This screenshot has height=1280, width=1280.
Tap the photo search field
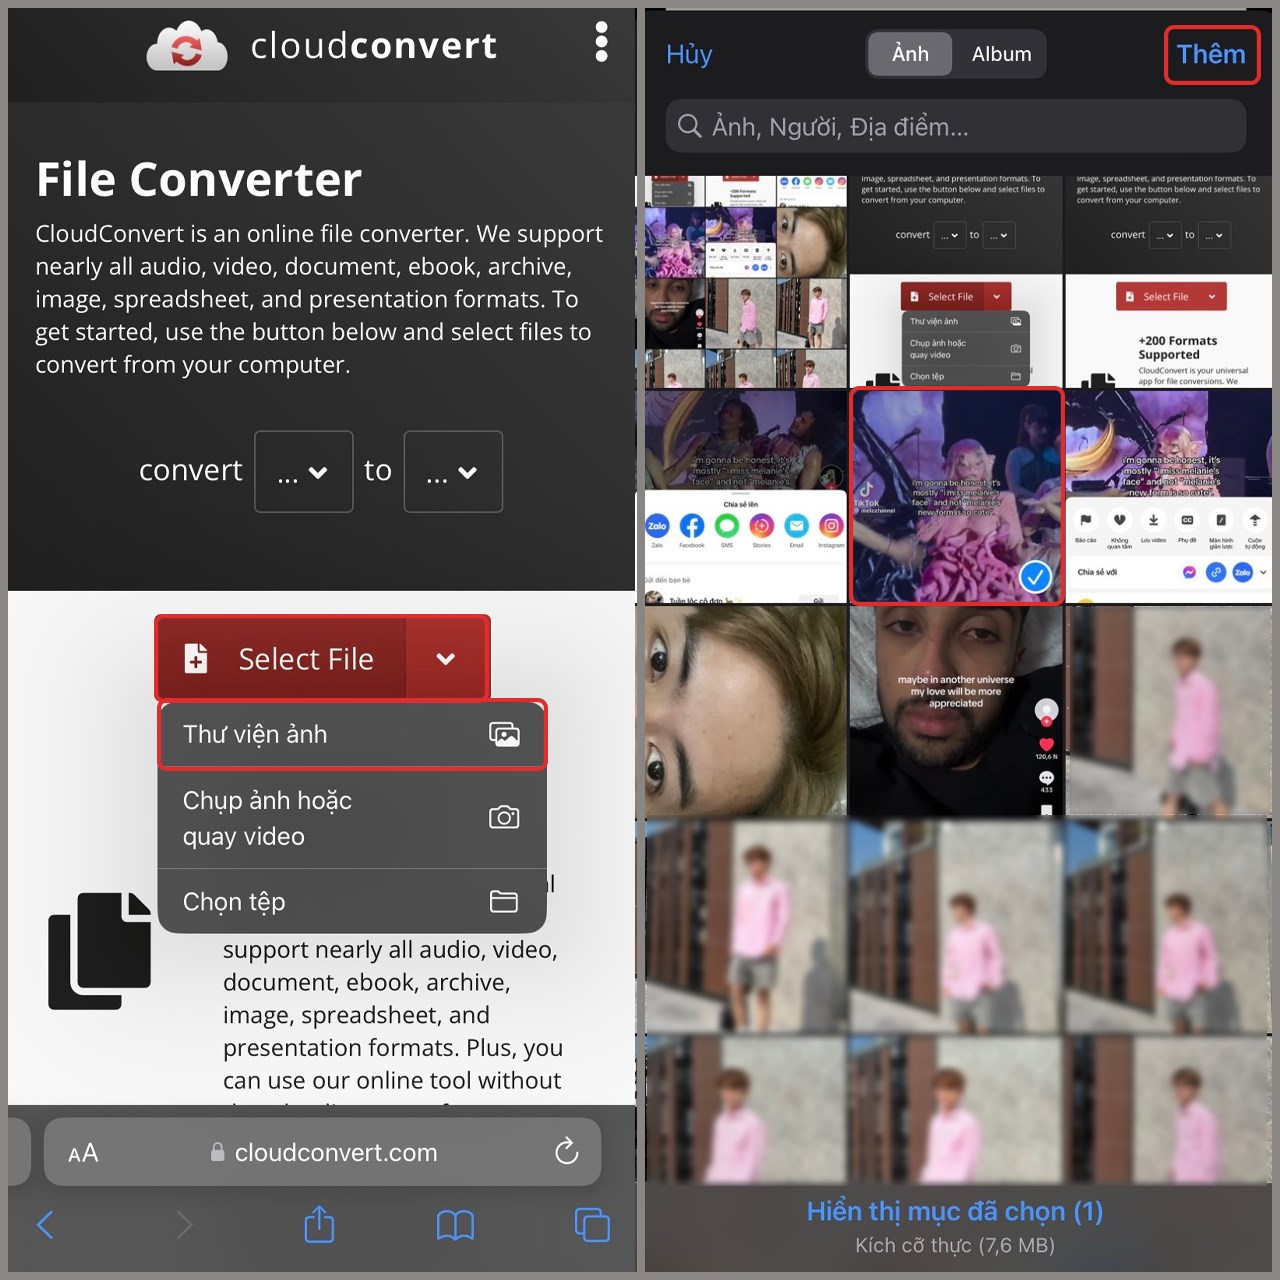pyautogui.click(x=956, y=126)
